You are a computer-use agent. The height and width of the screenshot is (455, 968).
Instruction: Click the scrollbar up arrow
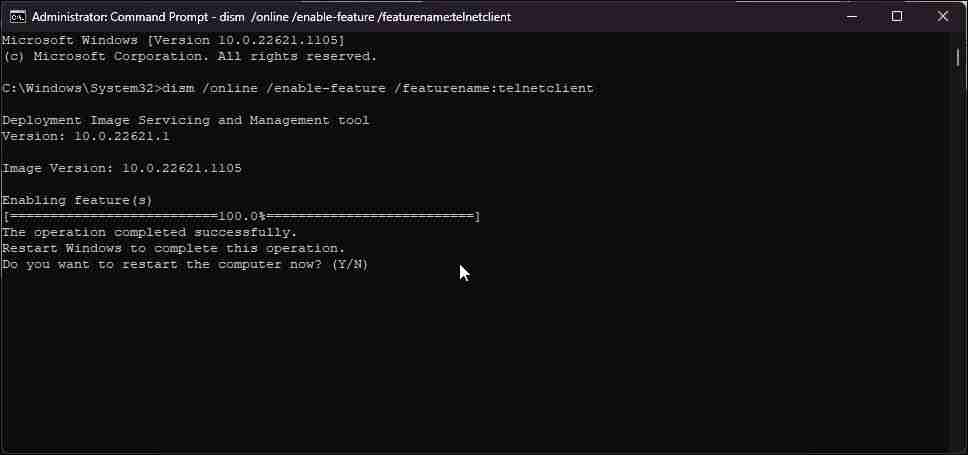(x=959, y=39)
